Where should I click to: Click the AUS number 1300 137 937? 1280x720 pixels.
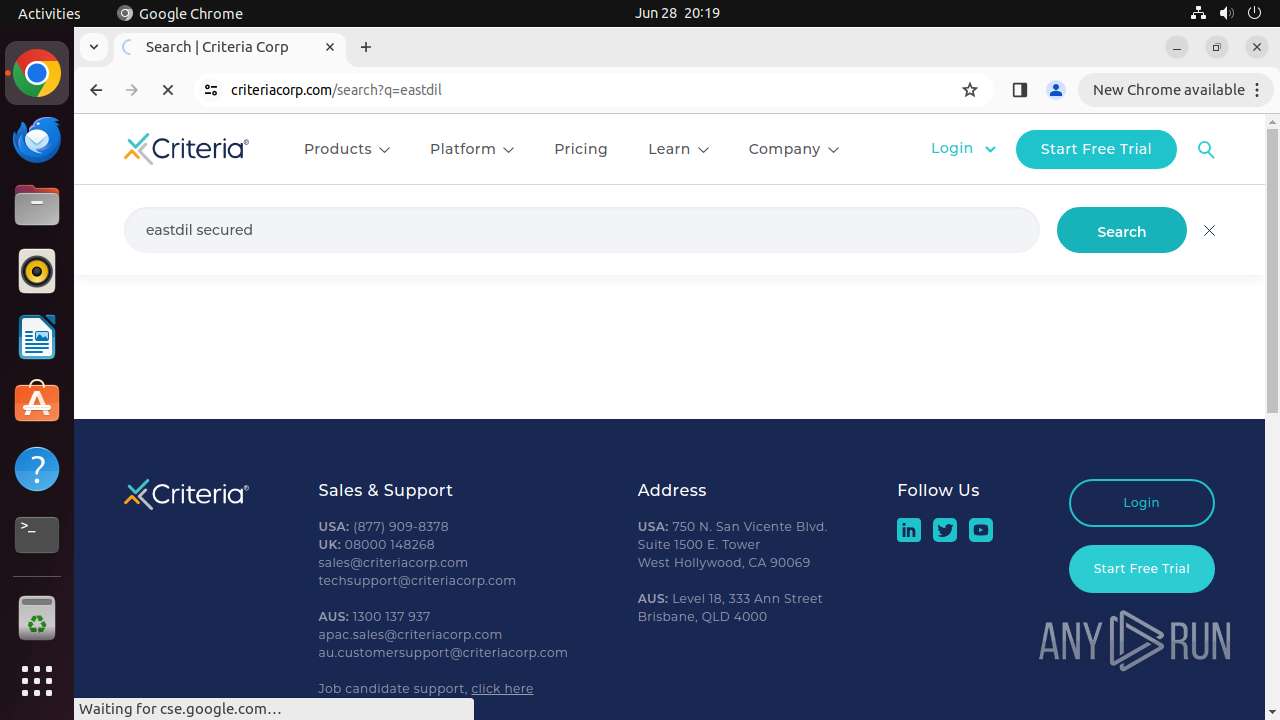[x=391, y=616]
